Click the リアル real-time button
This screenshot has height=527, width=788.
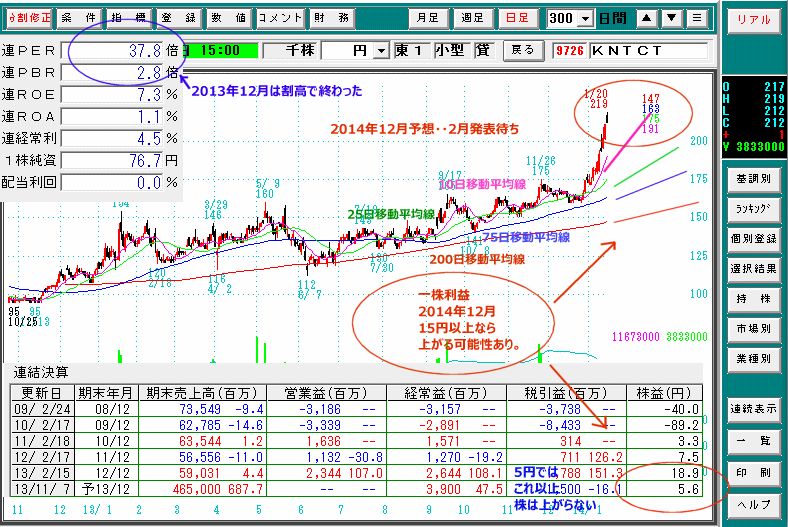753,21
